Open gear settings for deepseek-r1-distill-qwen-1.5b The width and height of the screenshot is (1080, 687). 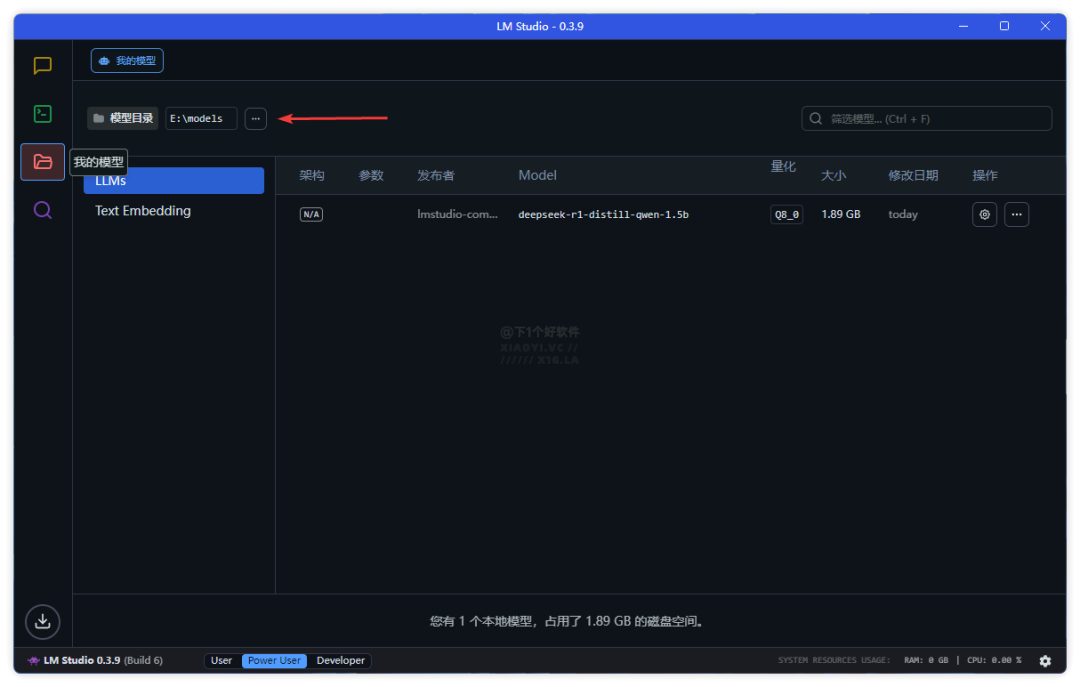click(x=984, y=214)
